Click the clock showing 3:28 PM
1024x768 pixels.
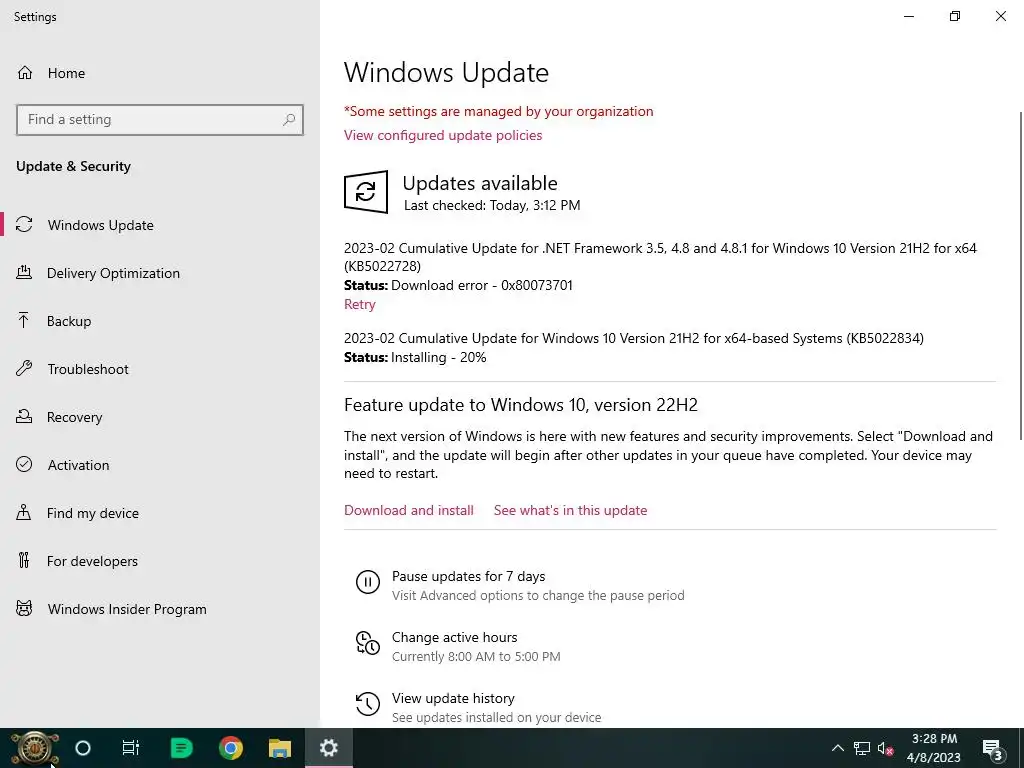pos(934,739)
